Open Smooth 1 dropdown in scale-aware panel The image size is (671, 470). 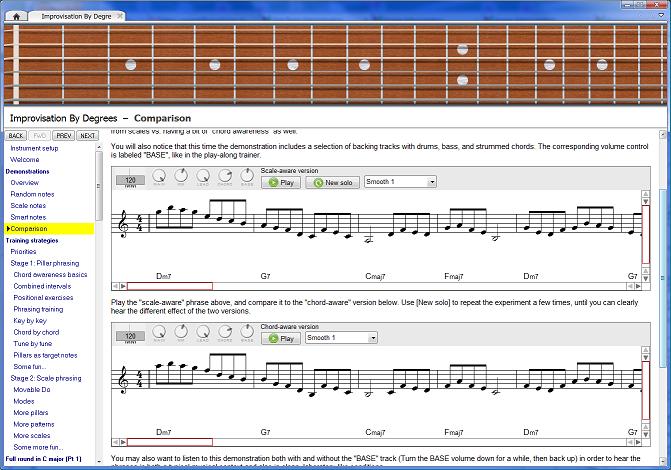(x=400, y=182)
